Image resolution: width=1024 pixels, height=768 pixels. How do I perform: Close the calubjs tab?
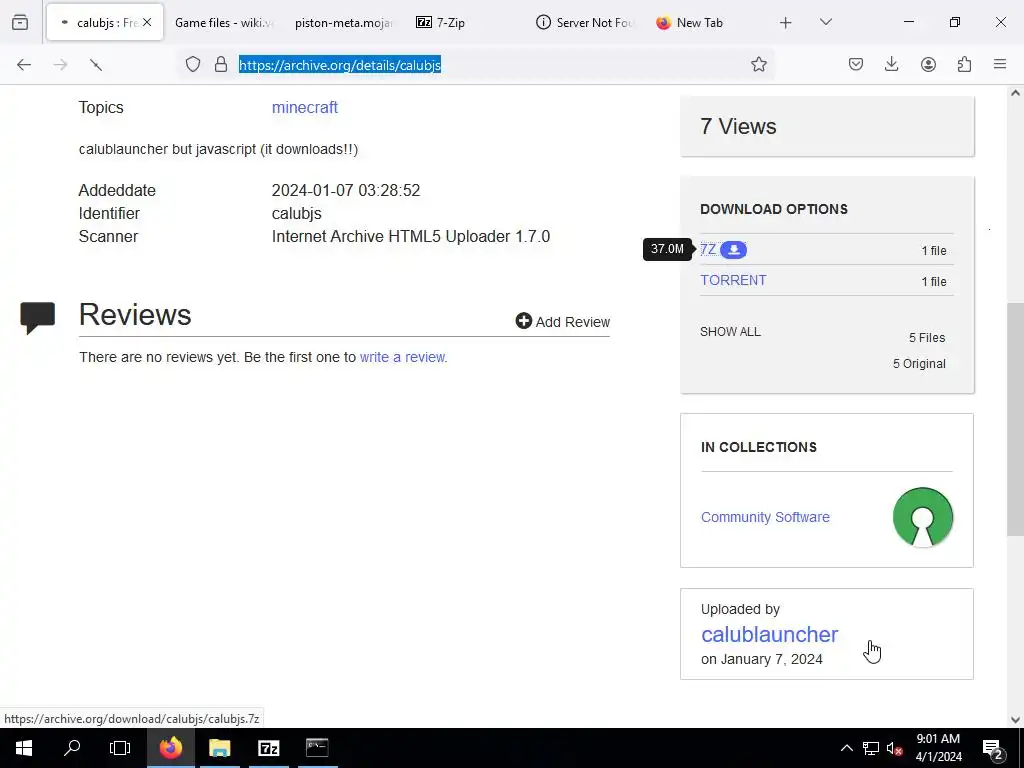(147, 22)
